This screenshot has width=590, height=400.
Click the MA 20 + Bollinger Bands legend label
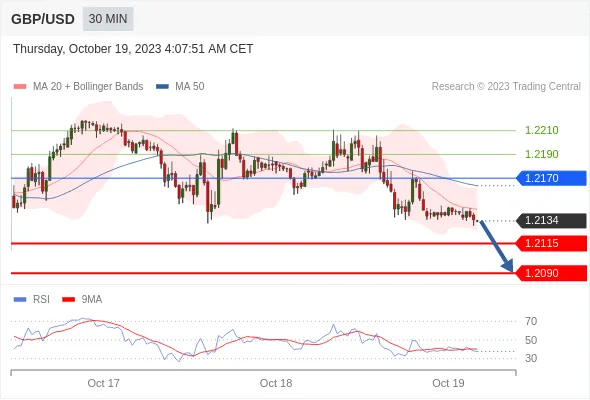pyautogui.click(x=88, y=87)
